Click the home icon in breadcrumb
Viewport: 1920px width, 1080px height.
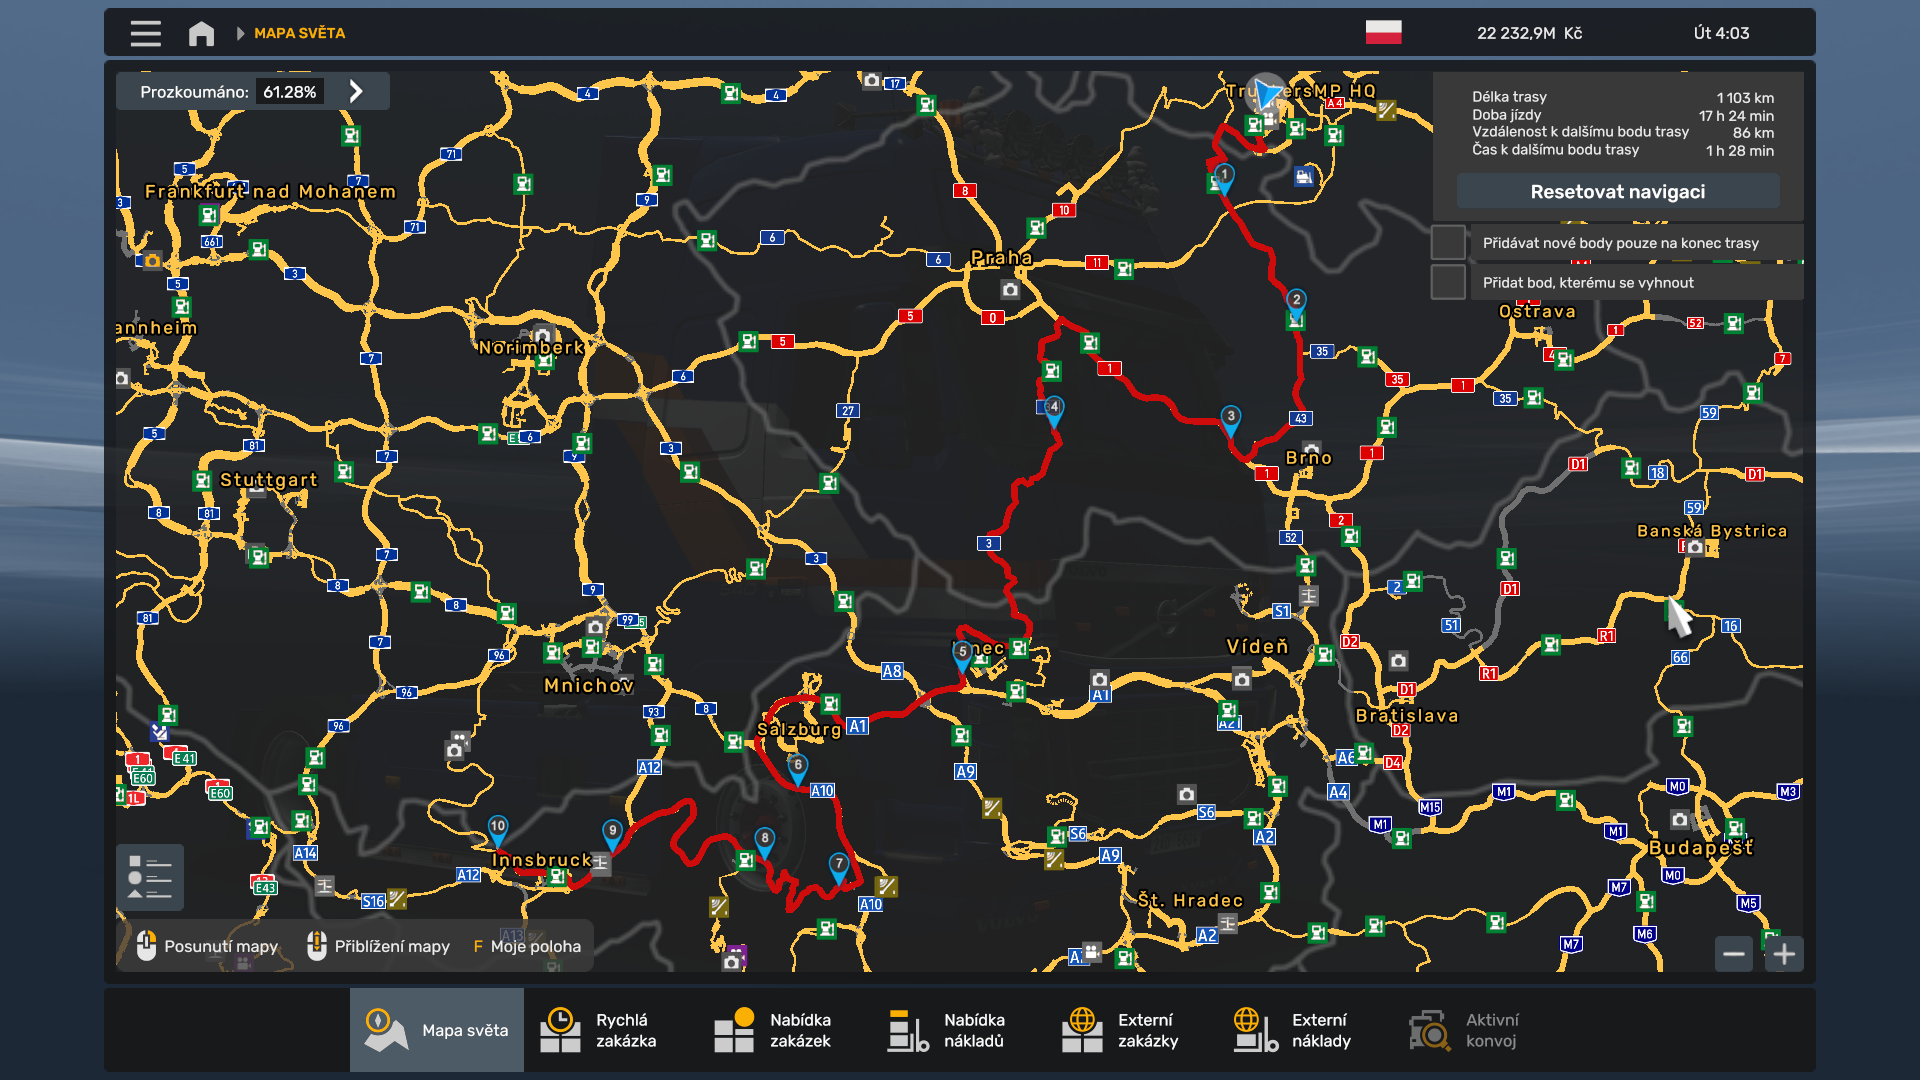coord(201,33)
